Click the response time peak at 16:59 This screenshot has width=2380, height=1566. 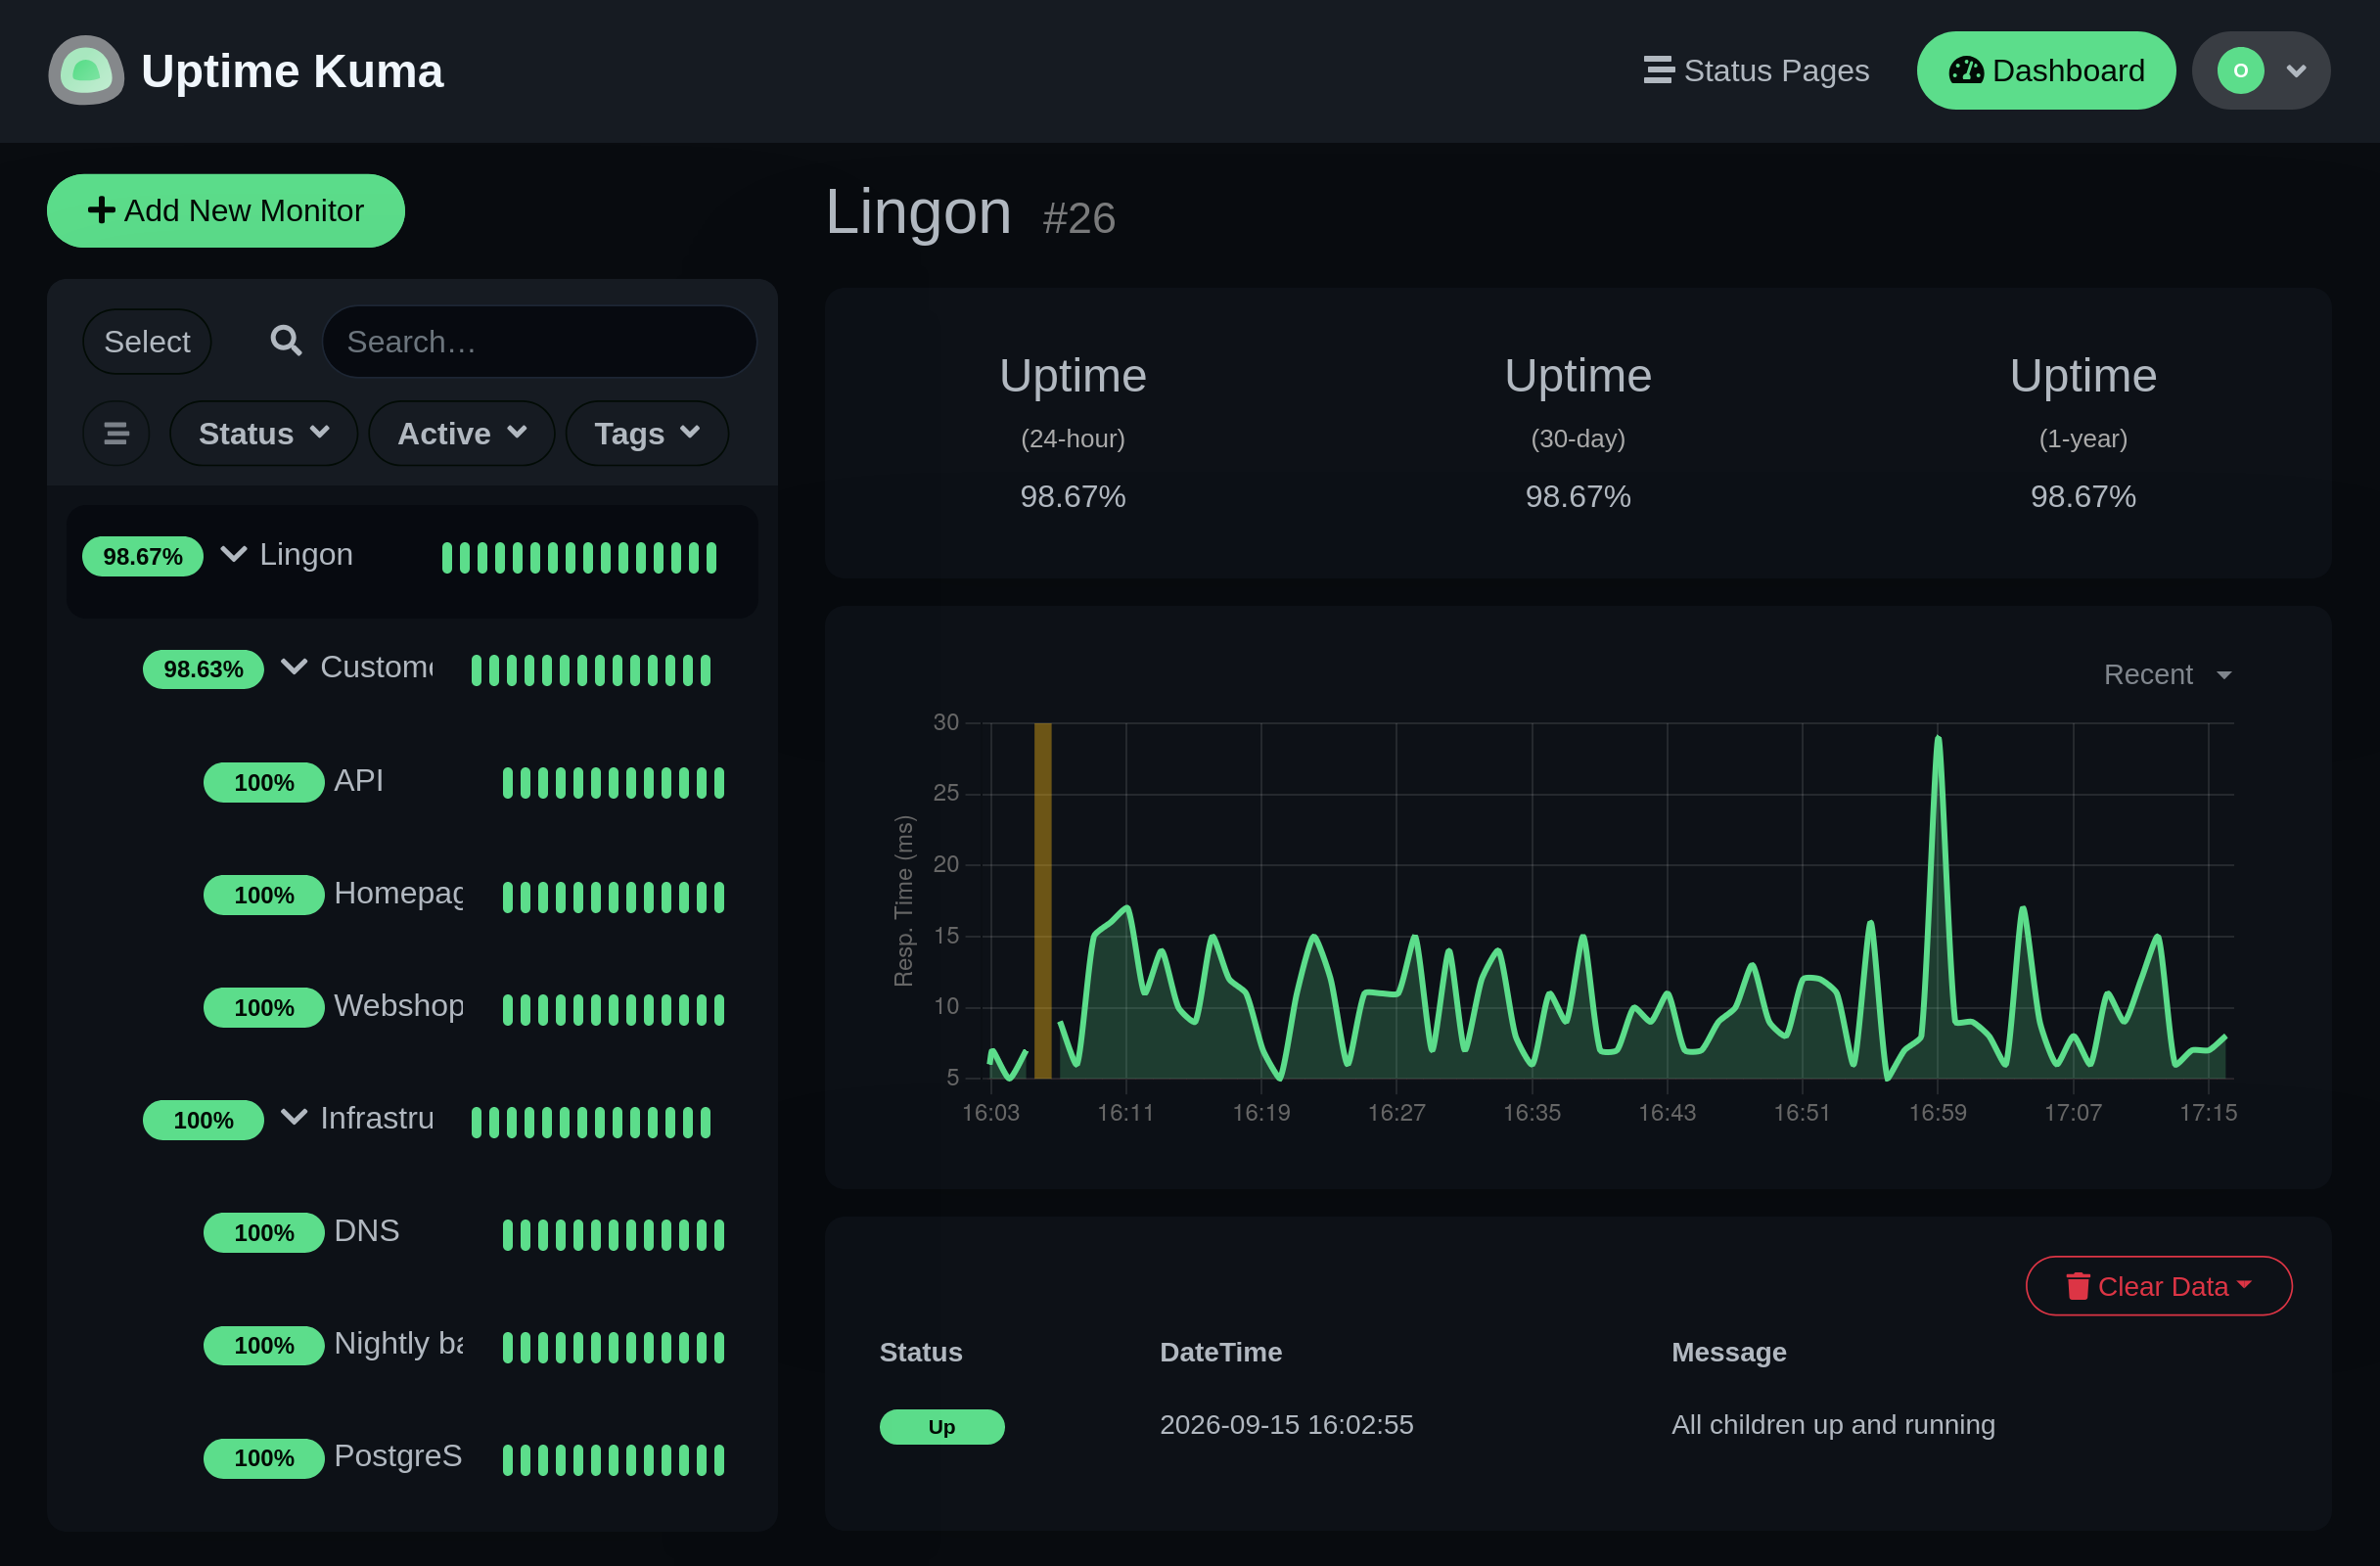[x=1937, y=738]
